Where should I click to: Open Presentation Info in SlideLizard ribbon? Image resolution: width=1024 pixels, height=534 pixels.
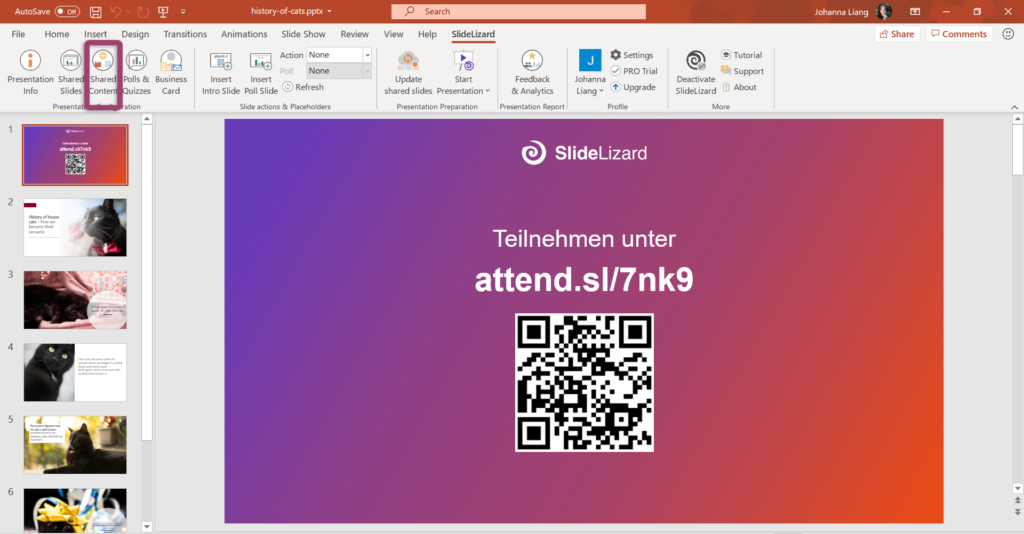(x=30, y=72)
